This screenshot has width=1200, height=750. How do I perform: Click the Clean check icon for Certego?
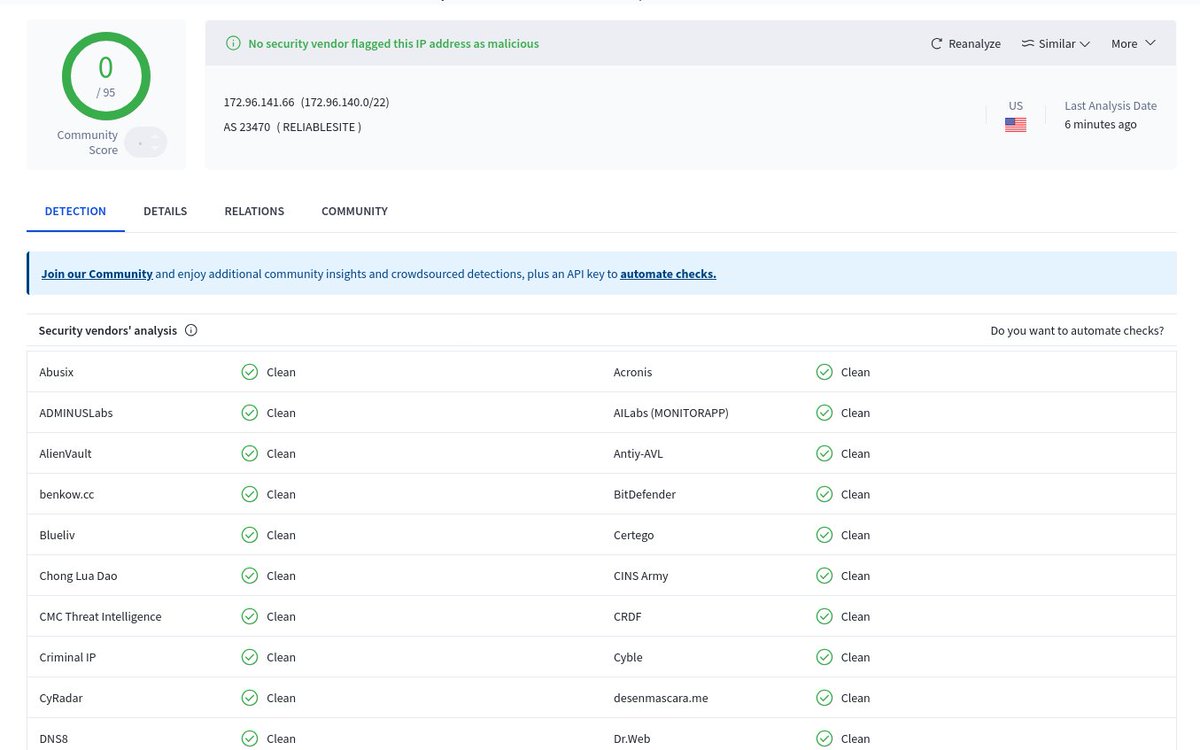[x=824, y=535]
